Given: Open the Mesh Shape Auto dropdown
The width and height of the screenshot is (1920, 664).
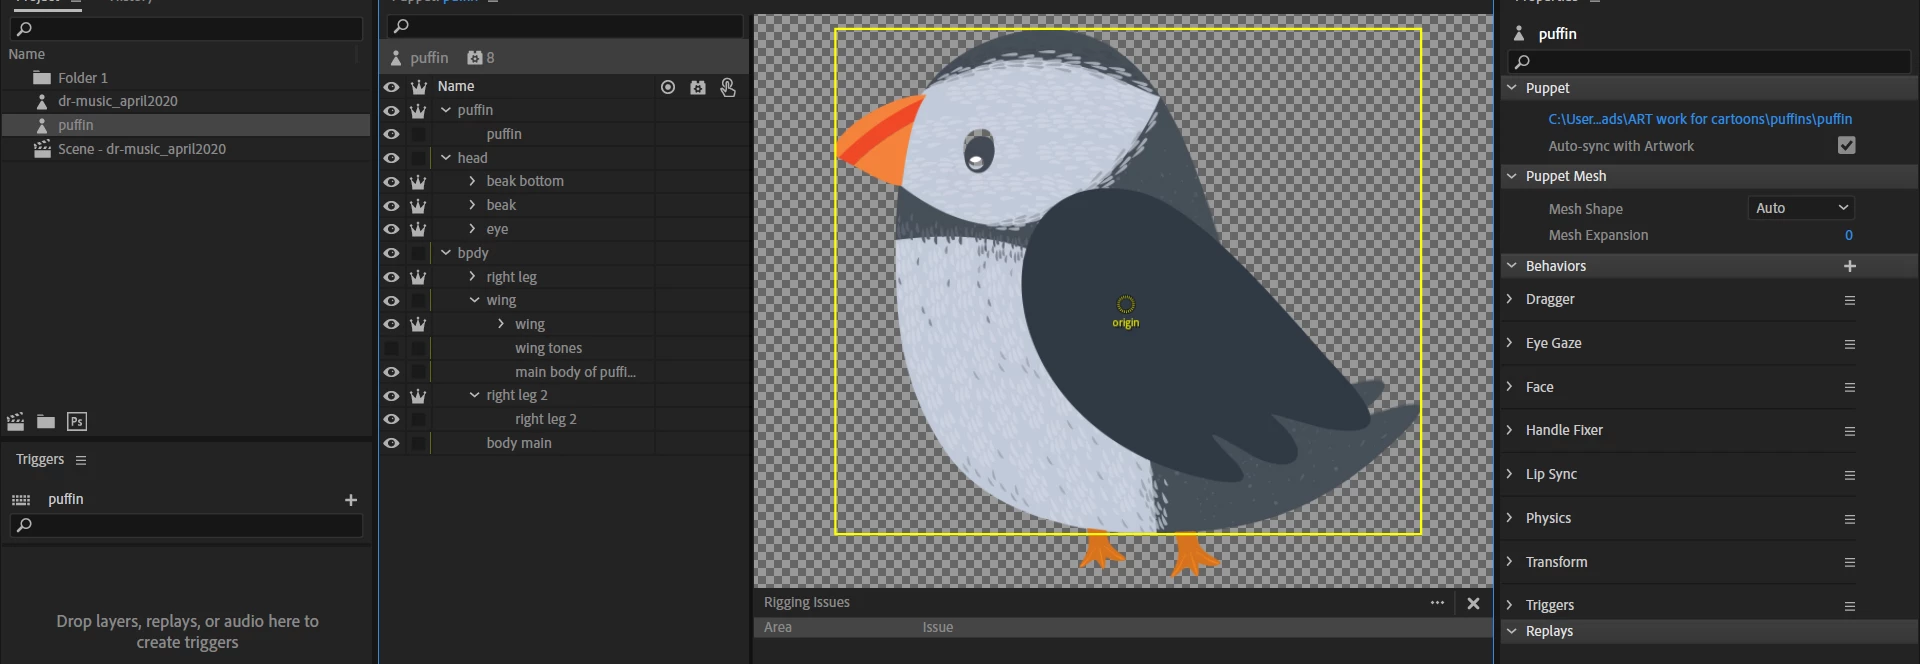Looking at the screenshot, I should (1801, 208).
